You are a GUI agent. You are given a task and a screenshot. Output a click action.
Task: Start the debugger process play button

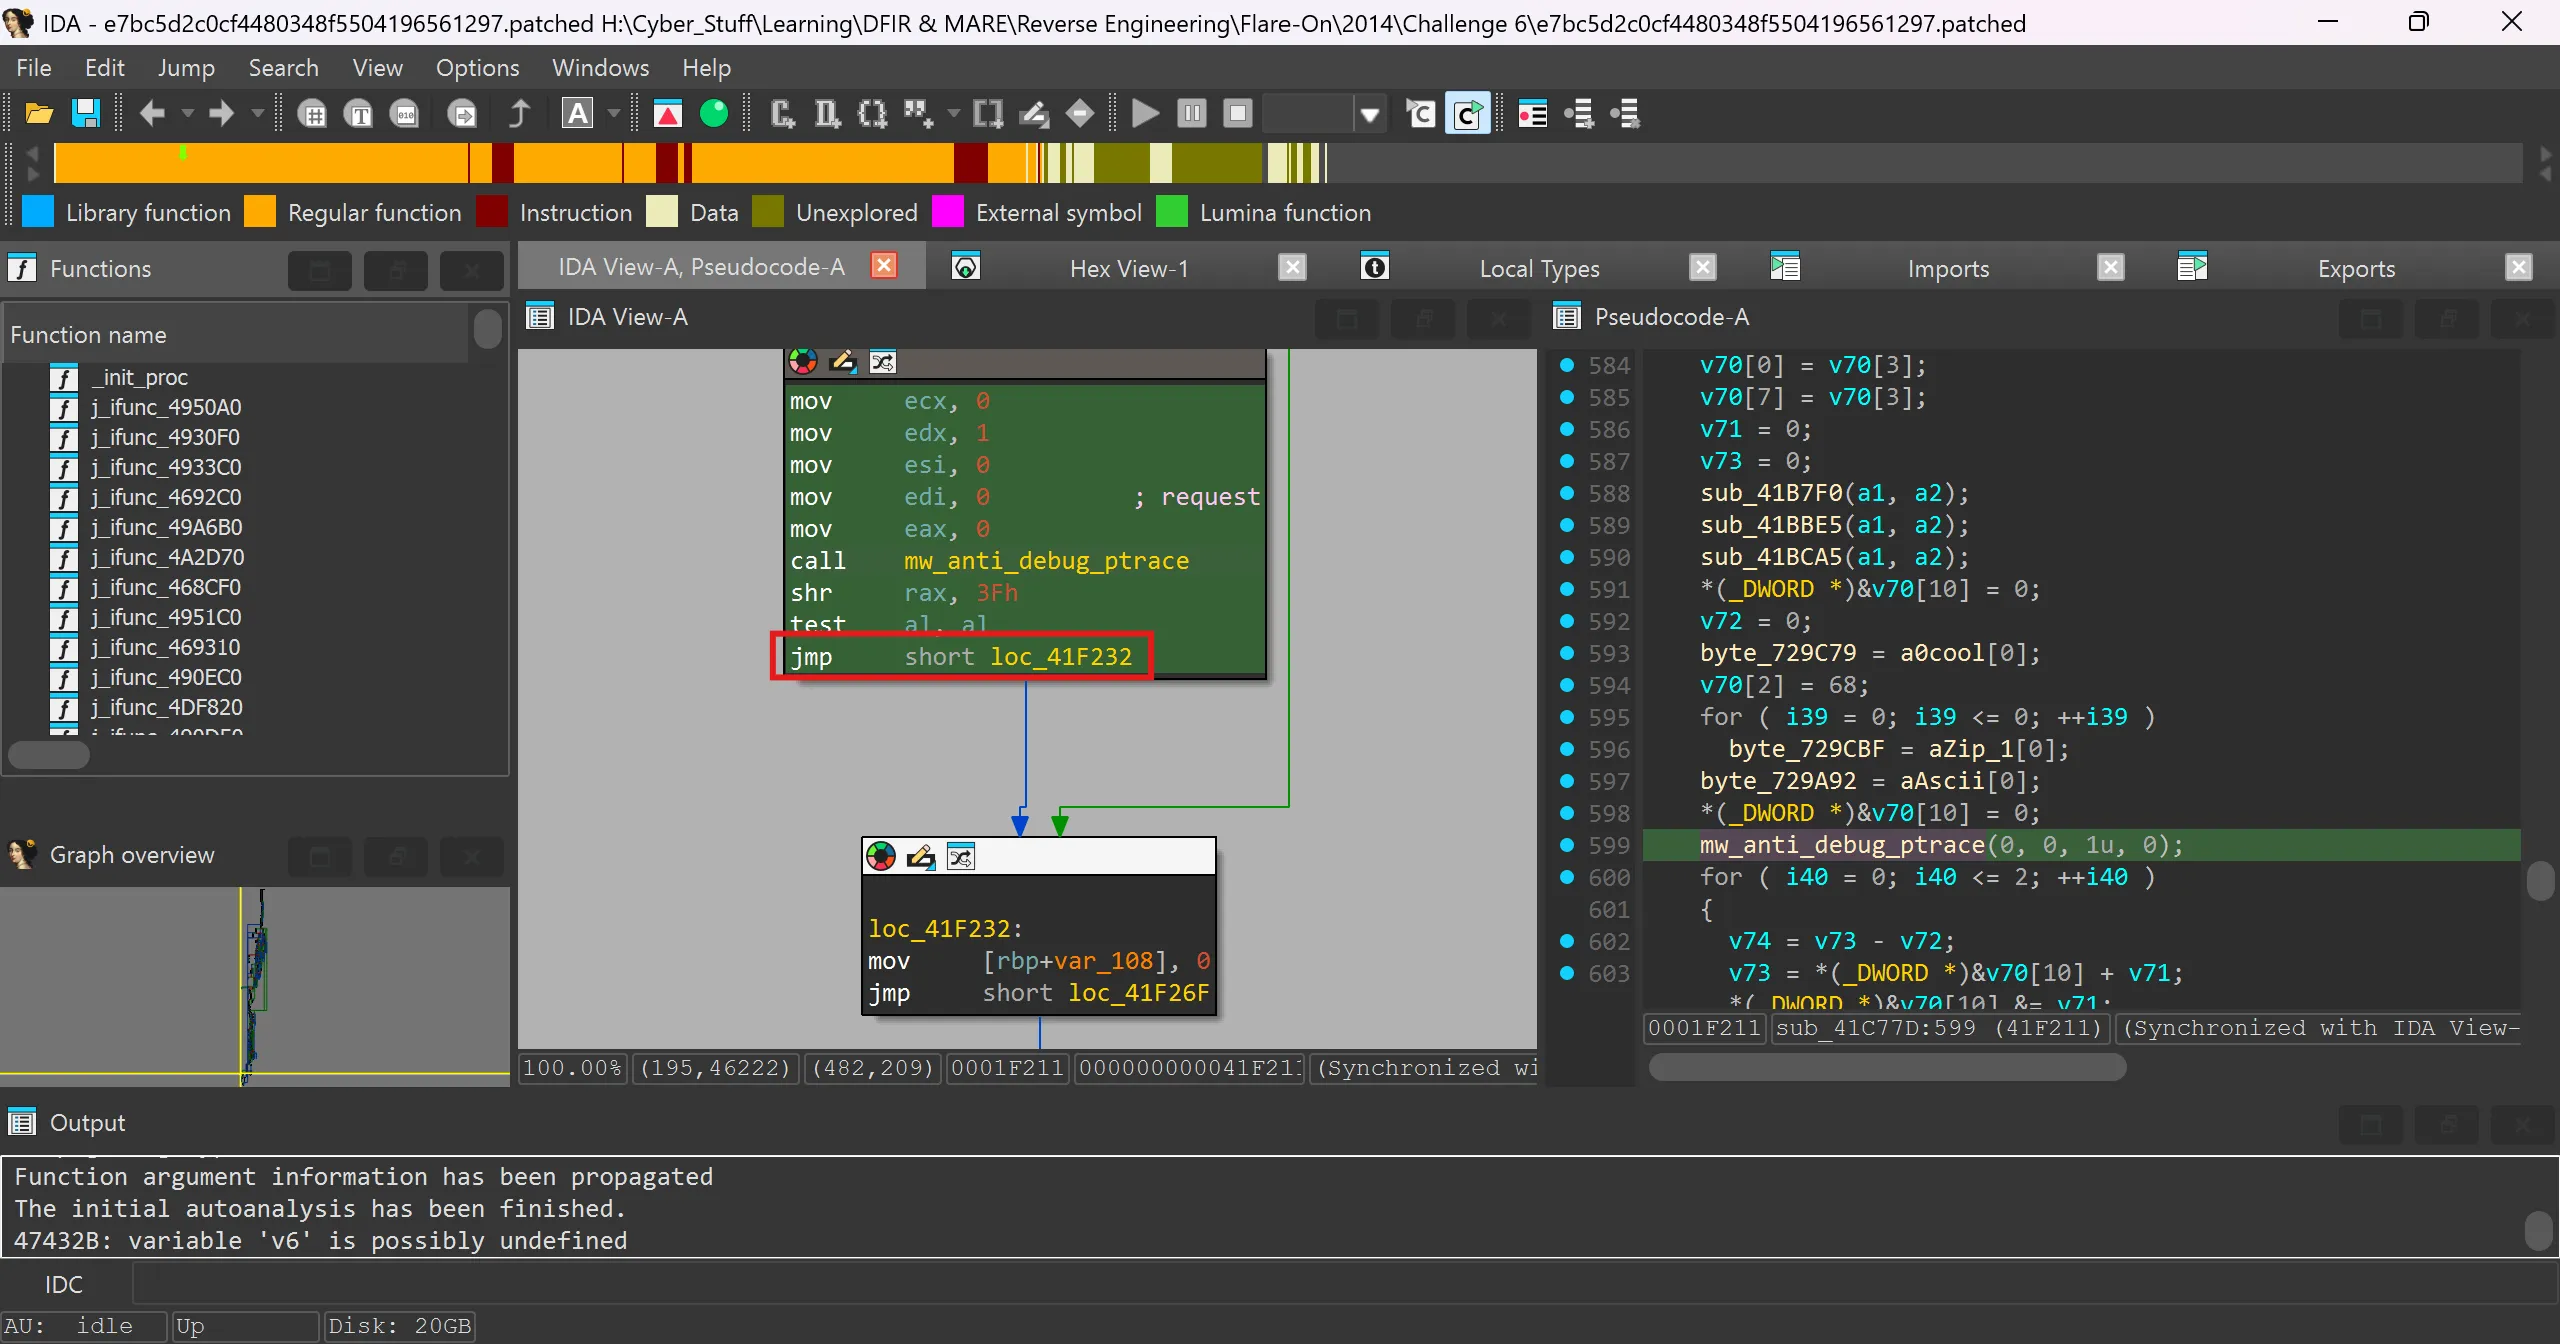click(1145, 114)
